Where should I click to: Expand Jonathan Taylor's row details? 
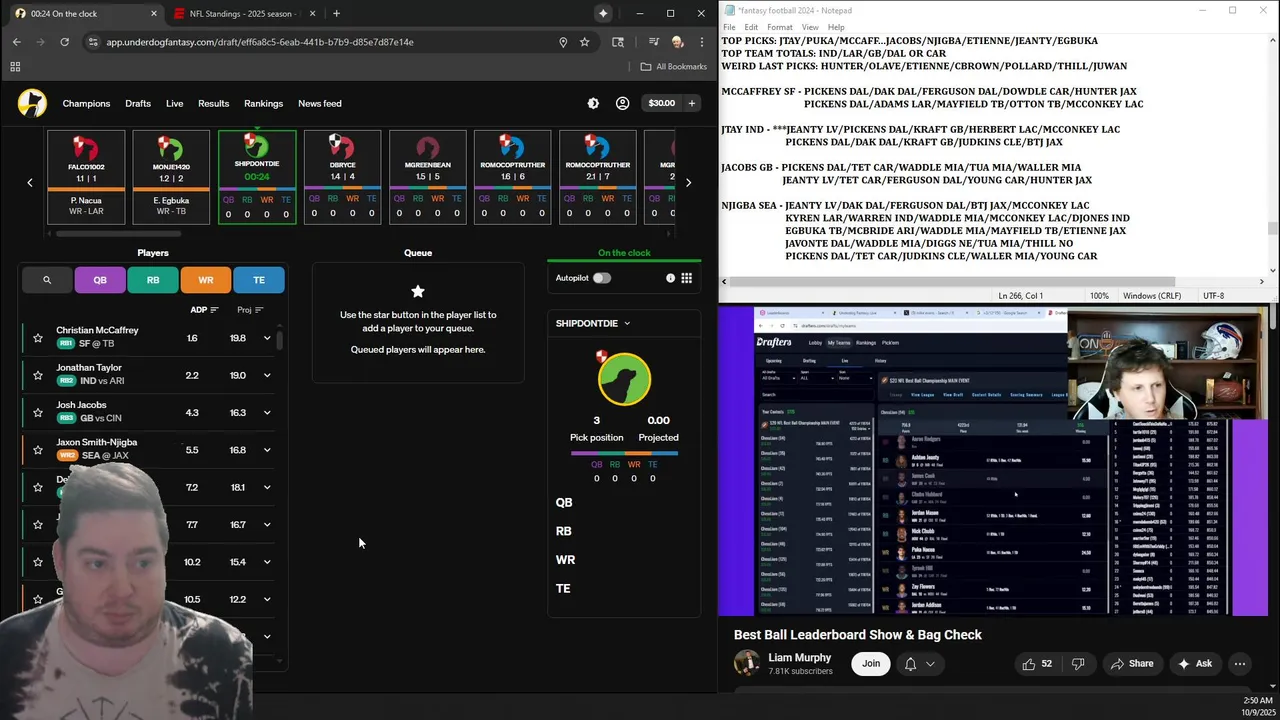pyautogui.click(x=267, y=375)
